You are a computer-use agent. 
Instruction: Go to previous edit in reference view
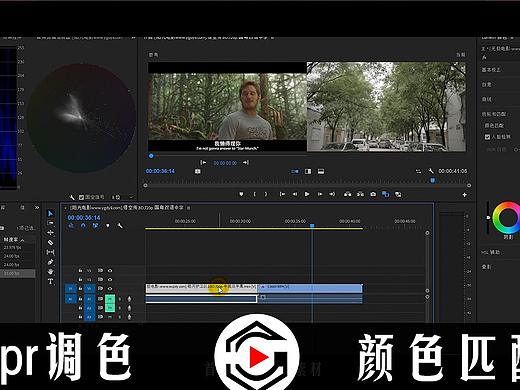tap(203, 162)
